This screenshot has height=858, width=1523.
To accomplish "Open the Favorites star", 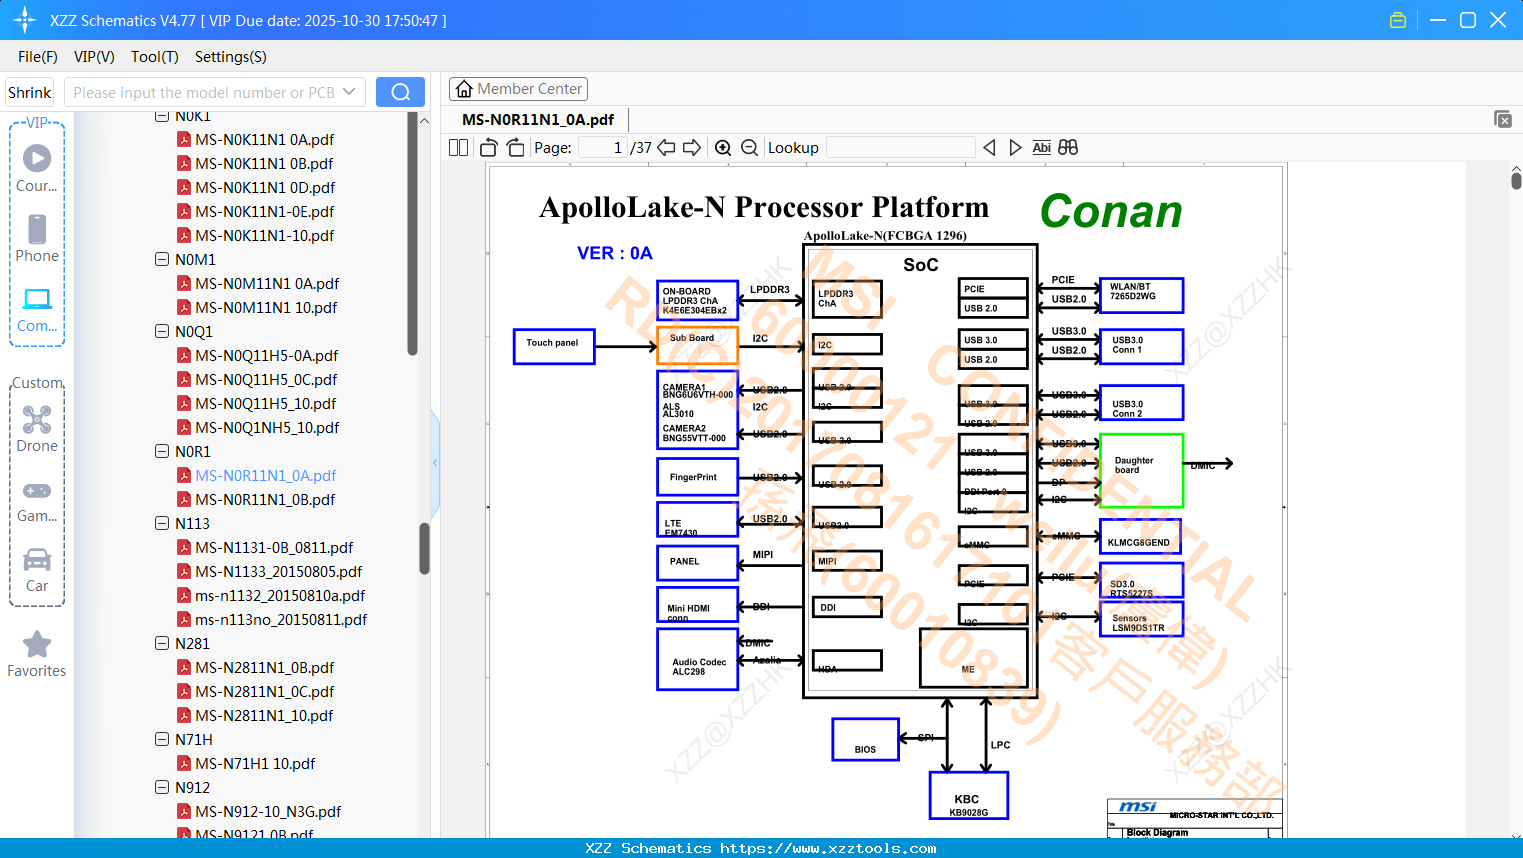I will [x=37, y=654].
